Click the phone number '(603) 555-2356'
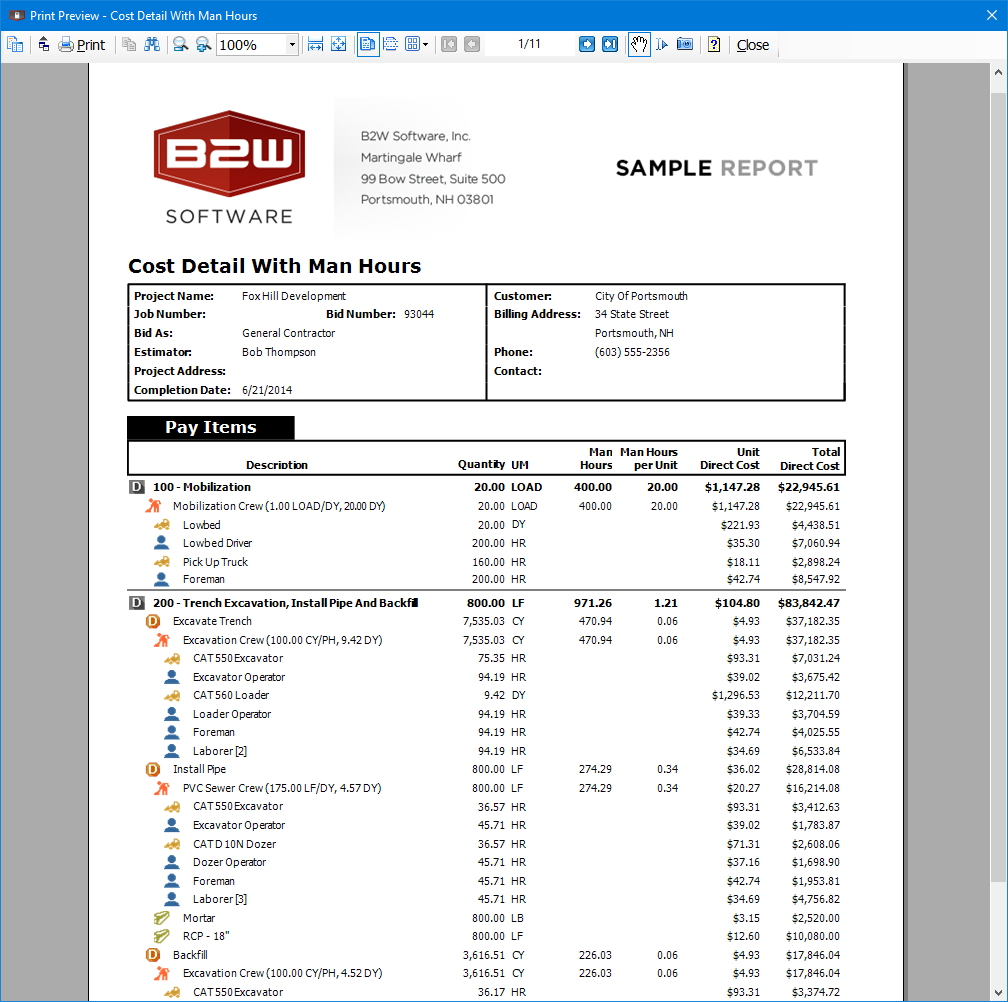Image resolution: width=1008 pixels, height=1002 pixels. 632,352
